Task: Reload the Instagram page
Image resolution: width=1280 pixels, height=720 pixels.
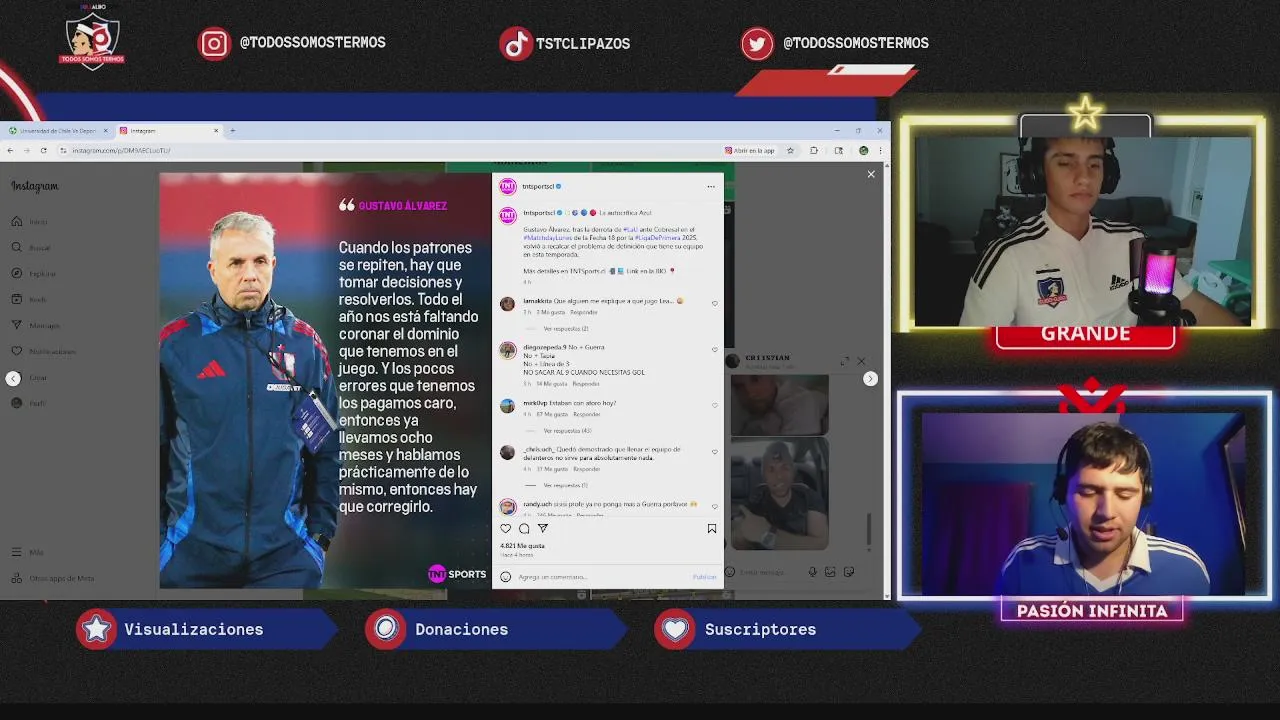Action: coord(43,150)
